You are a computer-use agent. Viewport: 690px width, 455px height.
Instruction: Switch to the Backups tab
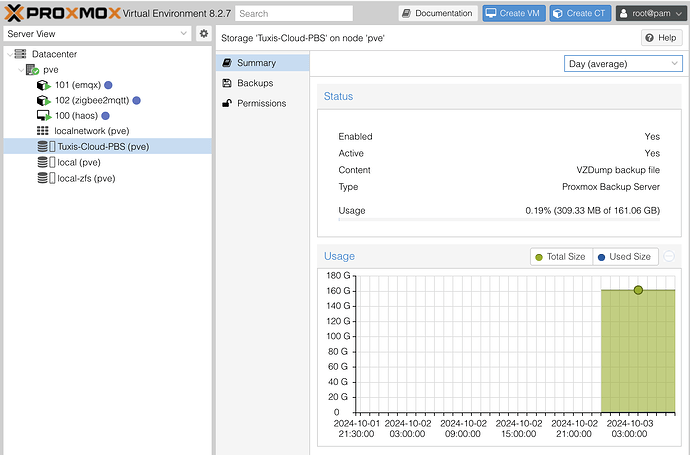tap(263, 83)
